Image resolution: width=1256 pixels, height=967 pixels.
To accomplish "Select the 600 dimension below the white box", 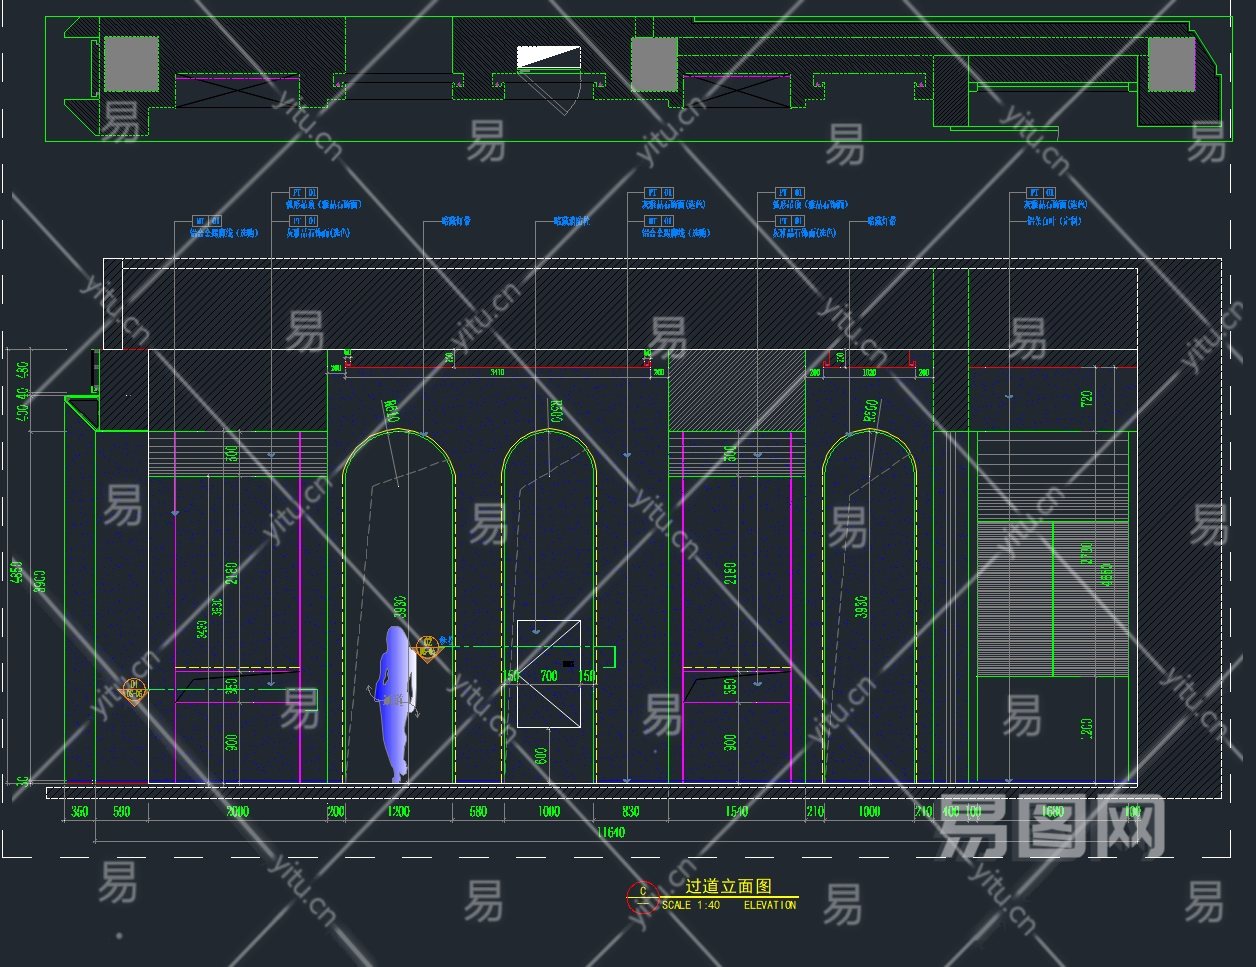I will tap(541, 756).
